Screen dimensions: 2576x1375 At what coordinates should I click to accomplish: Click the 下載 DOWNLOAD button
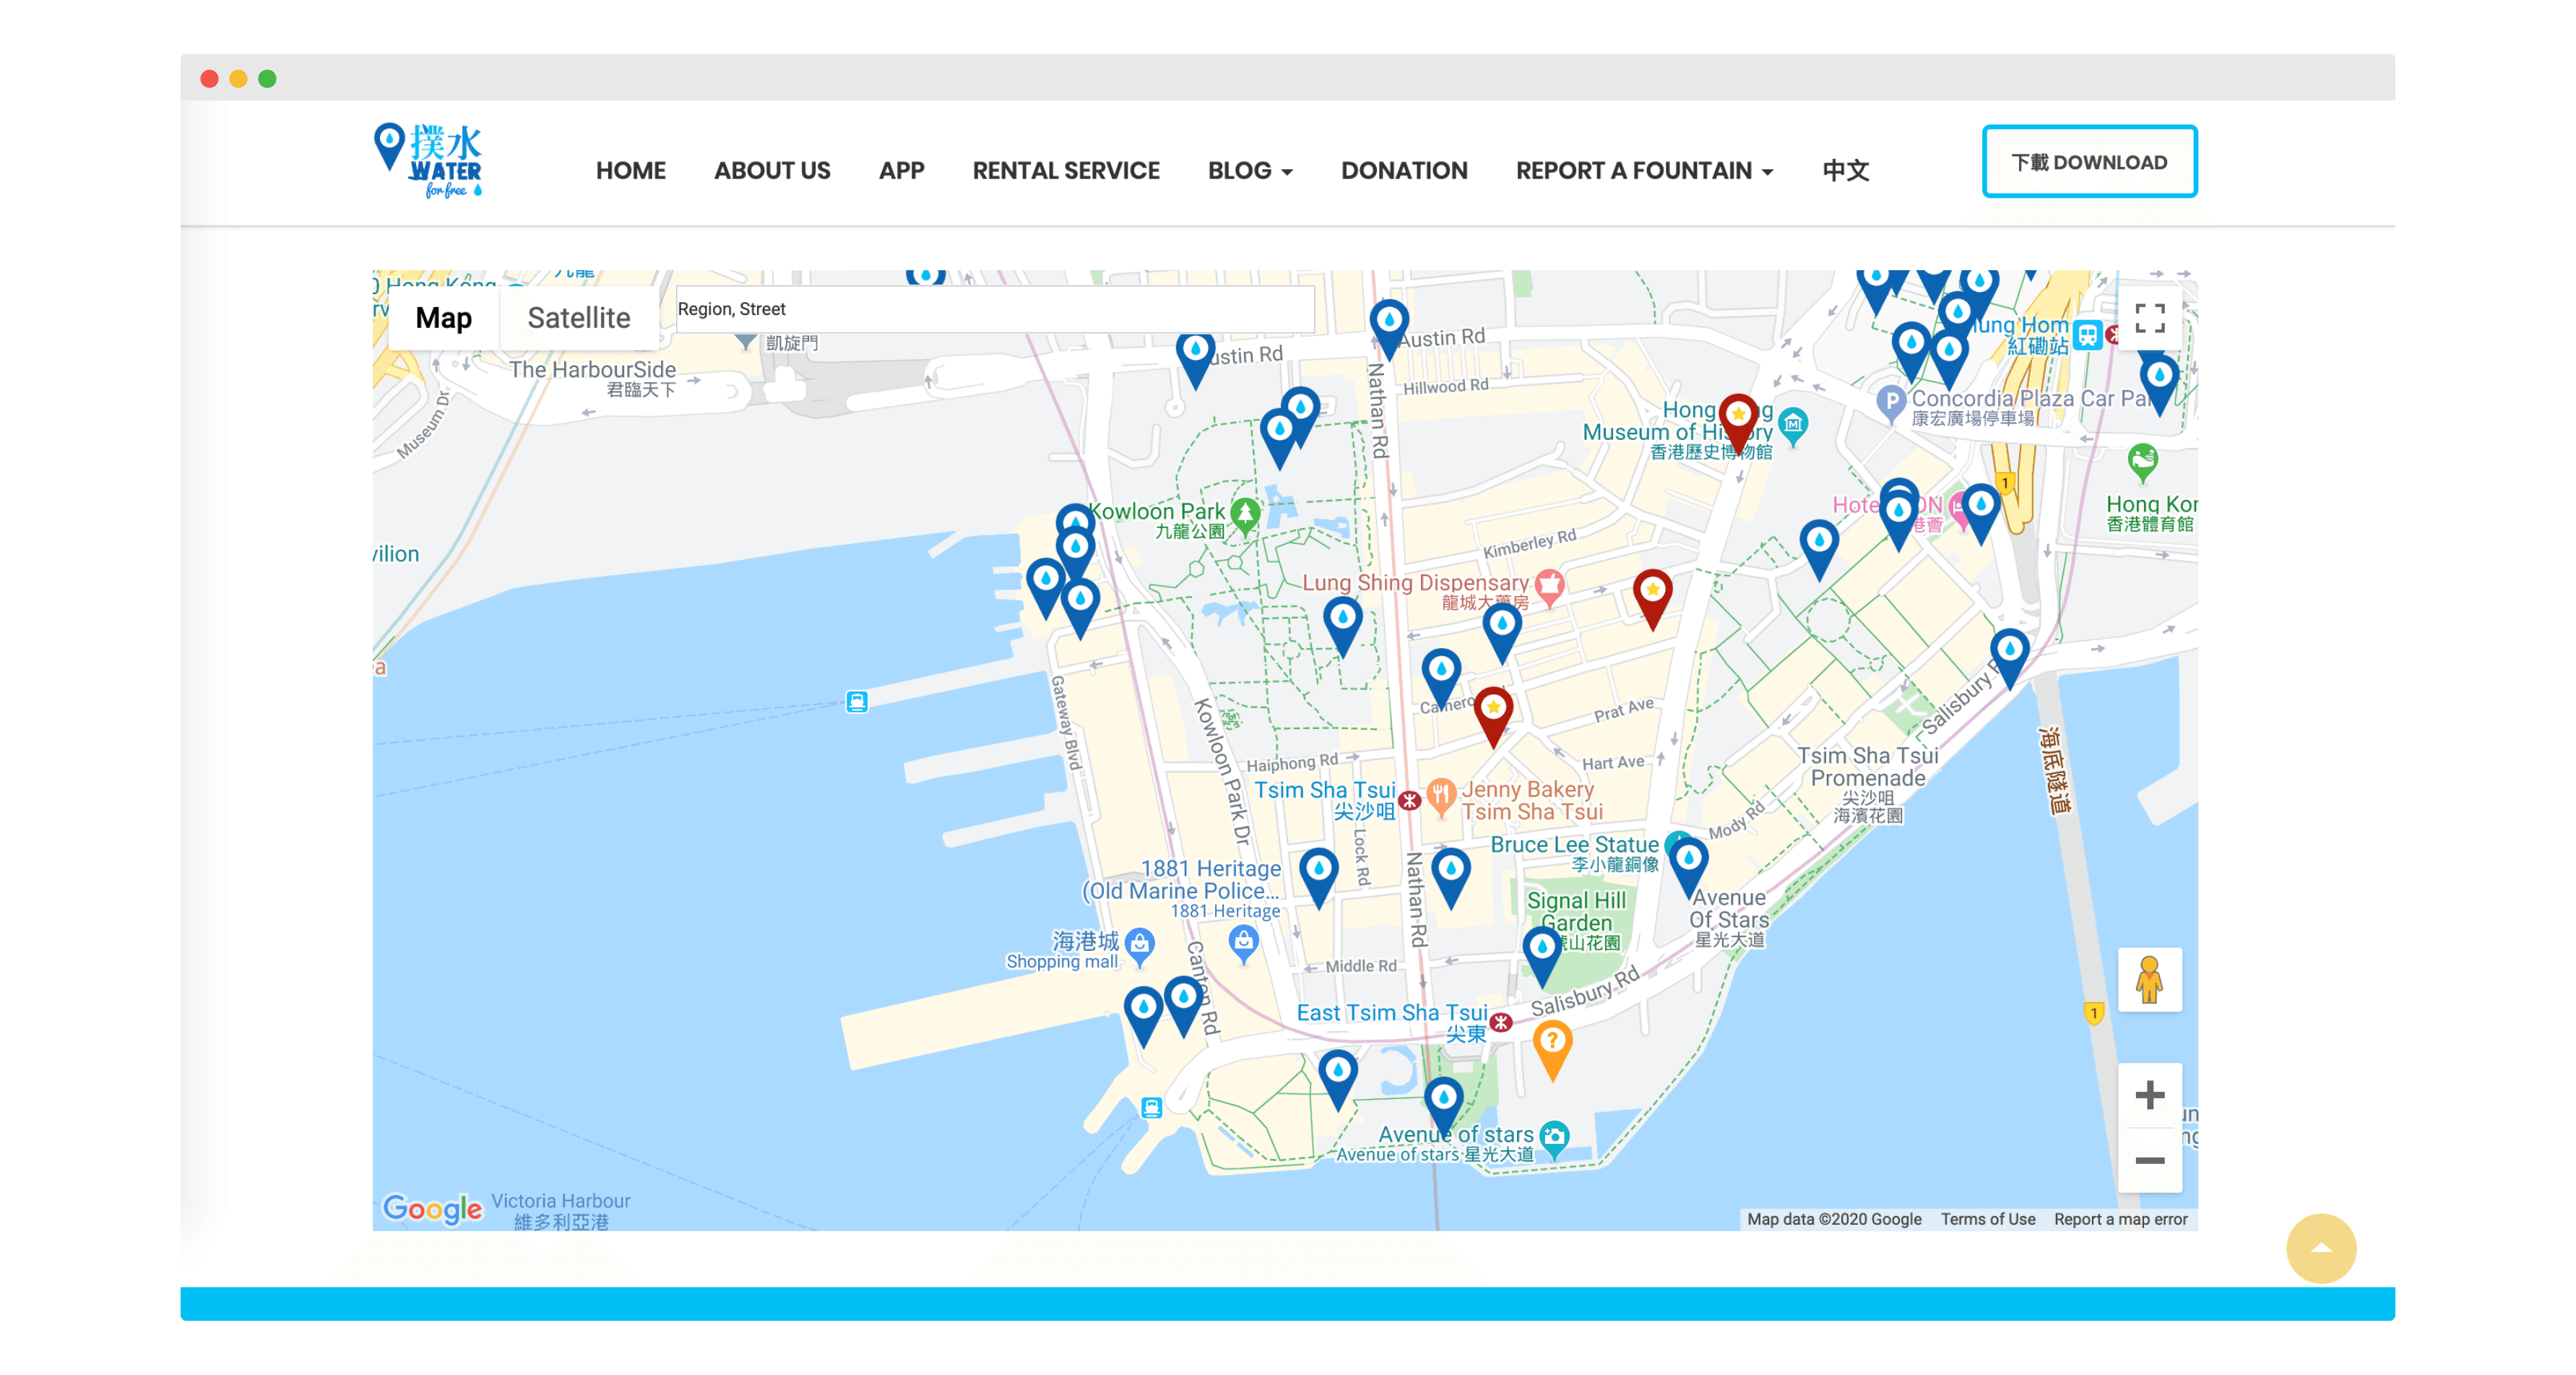pyautogui.click(x=2089, y=160)
